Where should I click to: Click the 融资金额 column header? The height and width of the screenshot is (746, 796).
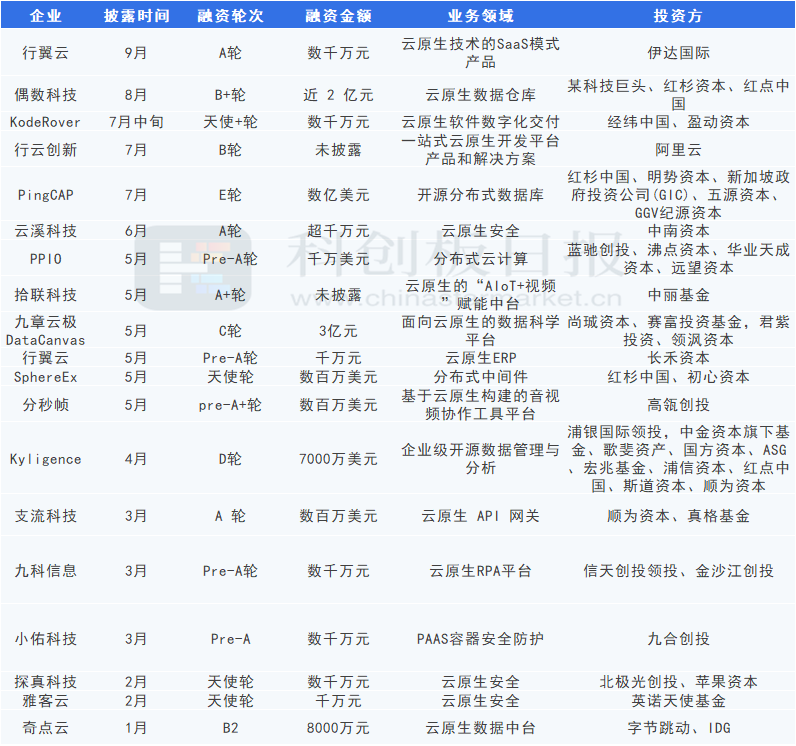point(339,16)
